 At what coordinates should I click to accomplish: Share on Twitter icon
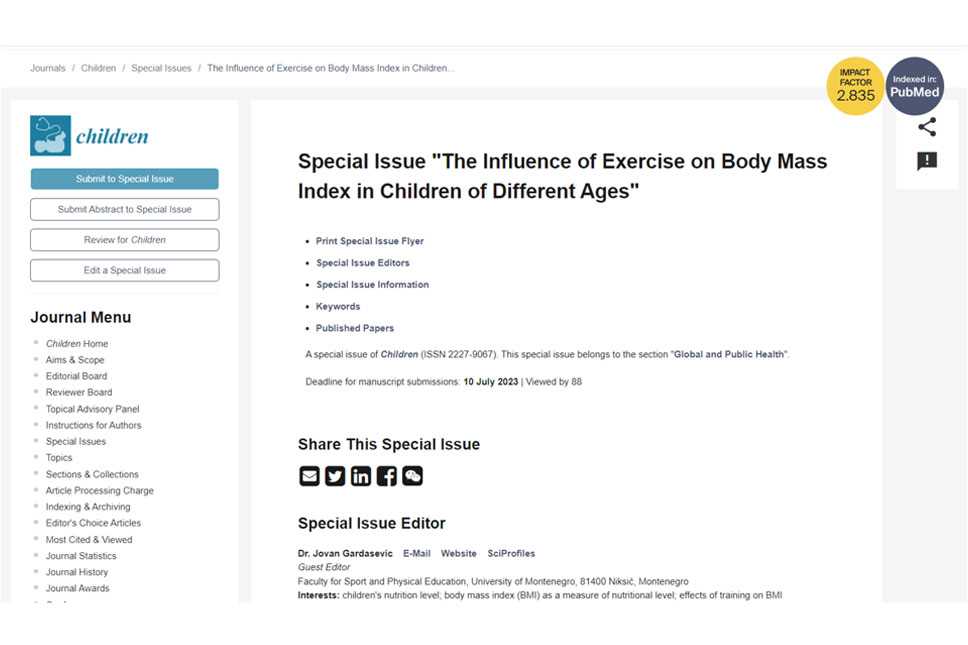[335, 476]
